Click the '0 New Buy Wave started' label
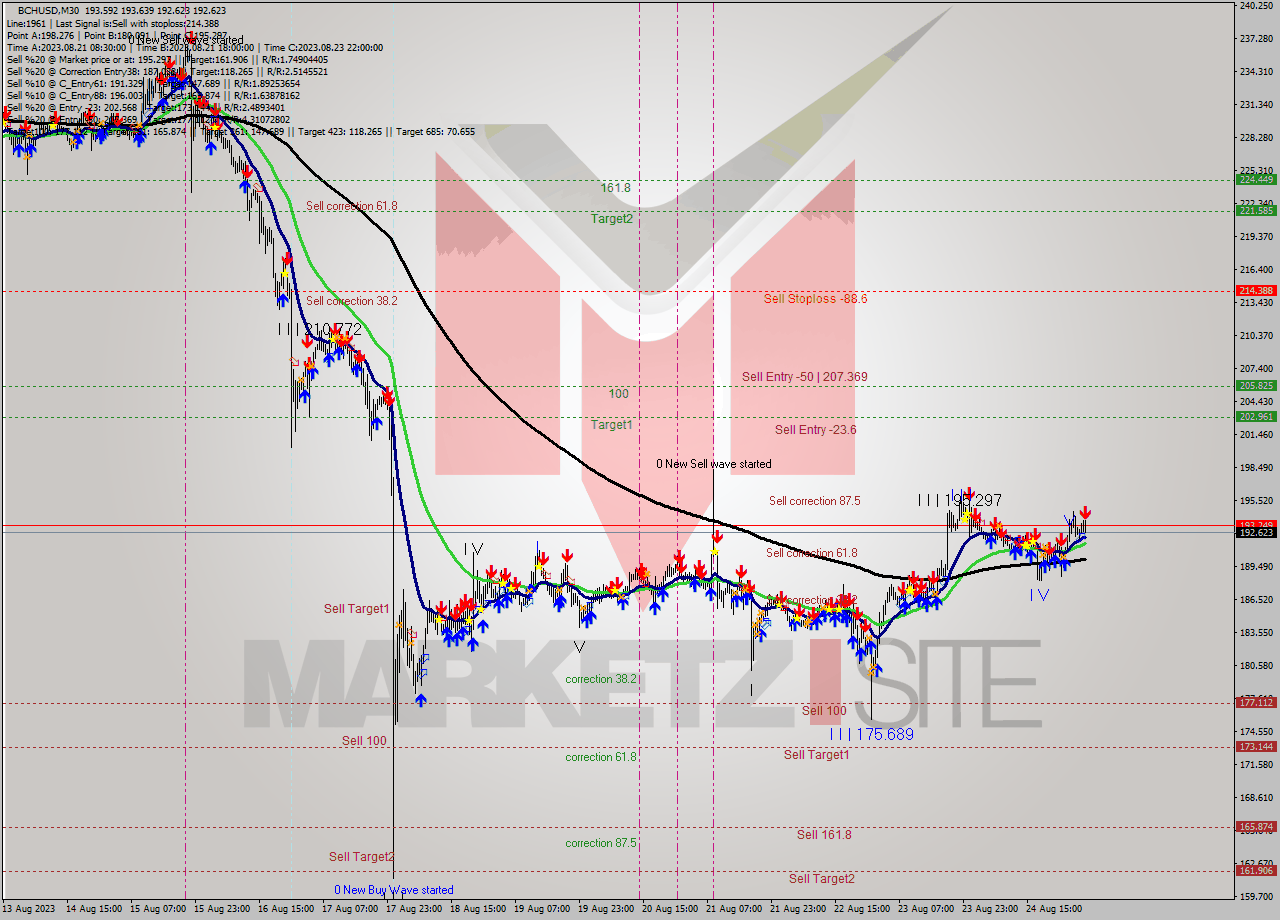 click(393, 890)
